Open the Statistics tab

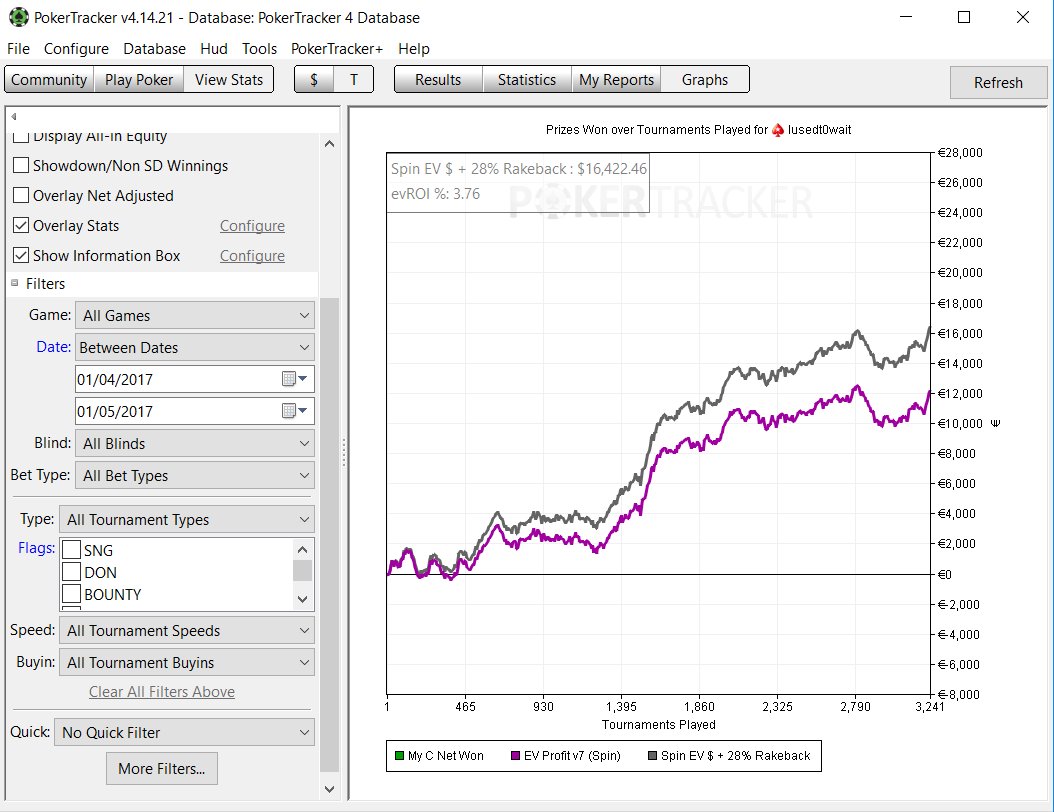(x=527, y=79)
